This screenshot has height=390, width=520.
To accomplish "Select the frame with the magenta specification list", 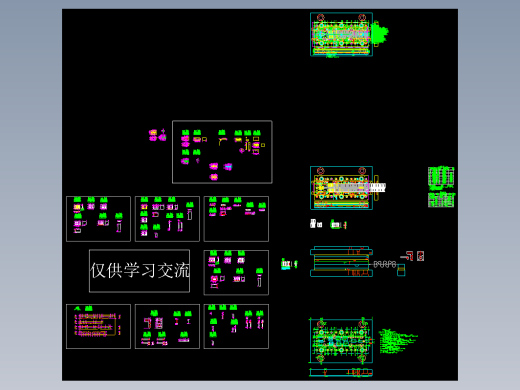I will pyautogui.click(x=98, y=326).
